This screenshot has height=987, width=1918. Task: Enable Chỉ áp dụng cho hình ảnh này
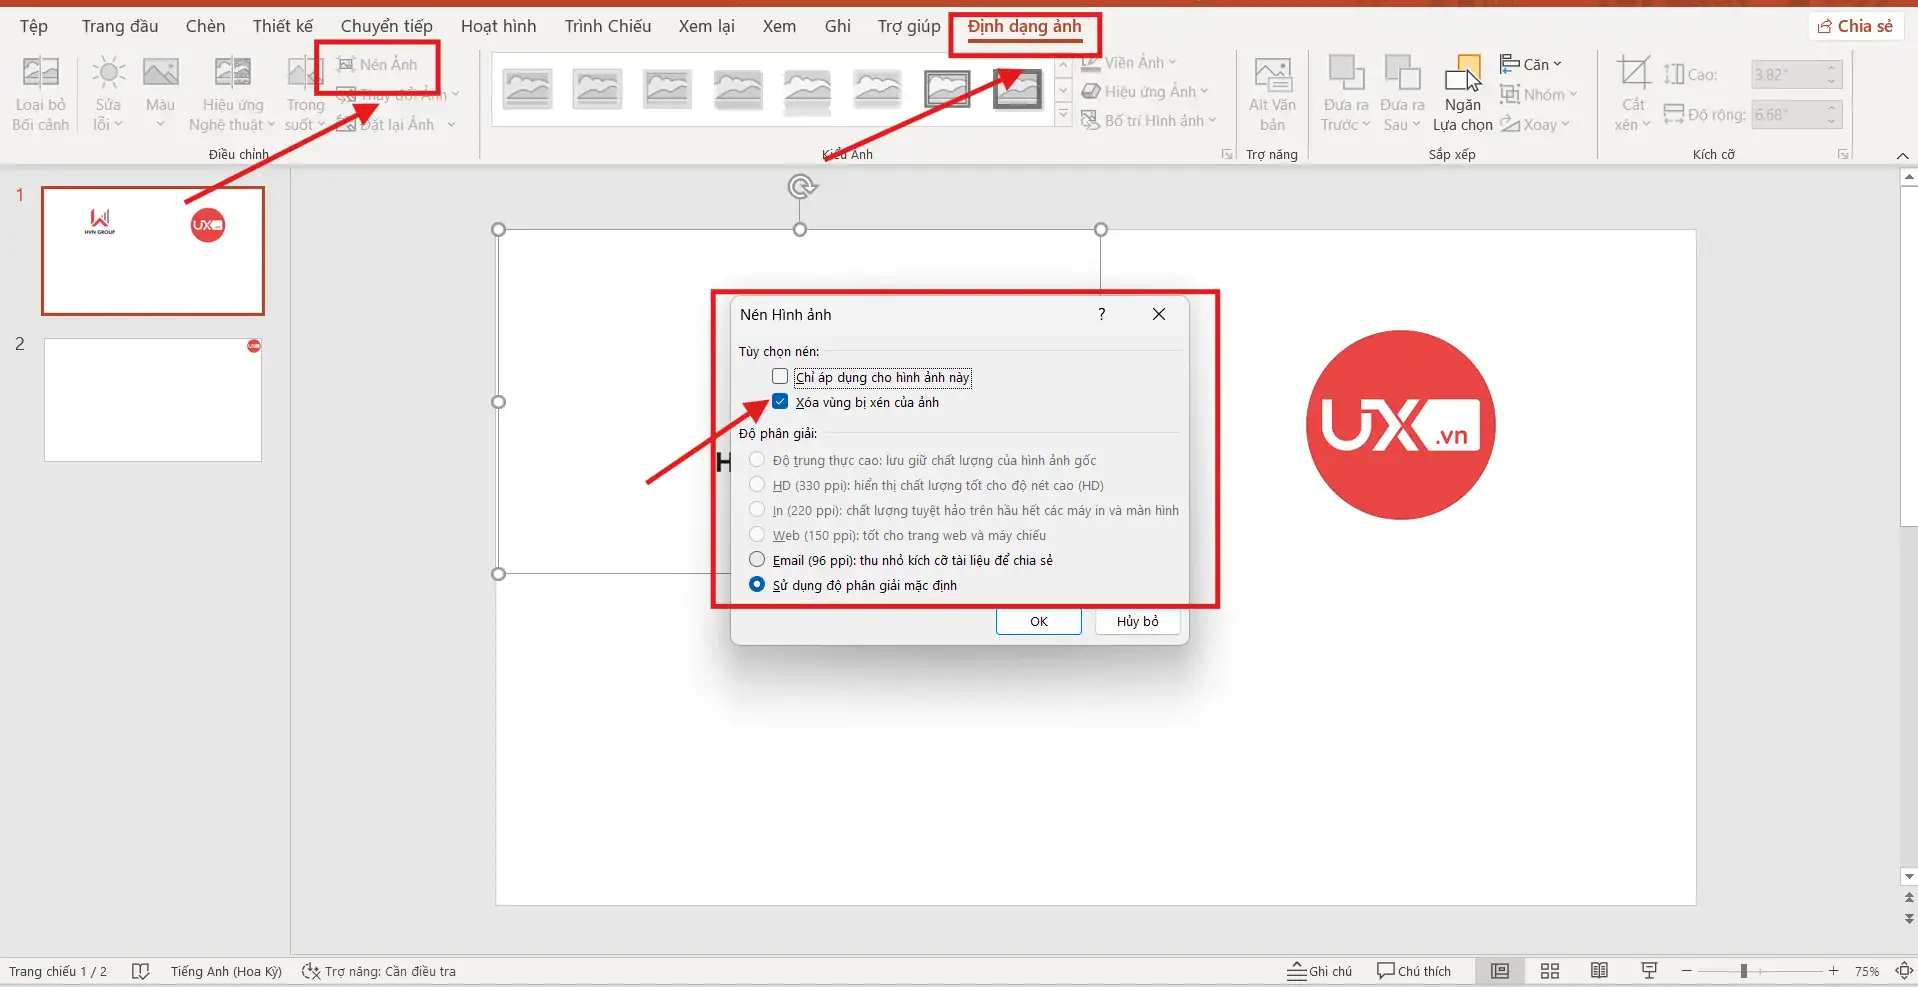pyautogui.click(x=779, y=376)
